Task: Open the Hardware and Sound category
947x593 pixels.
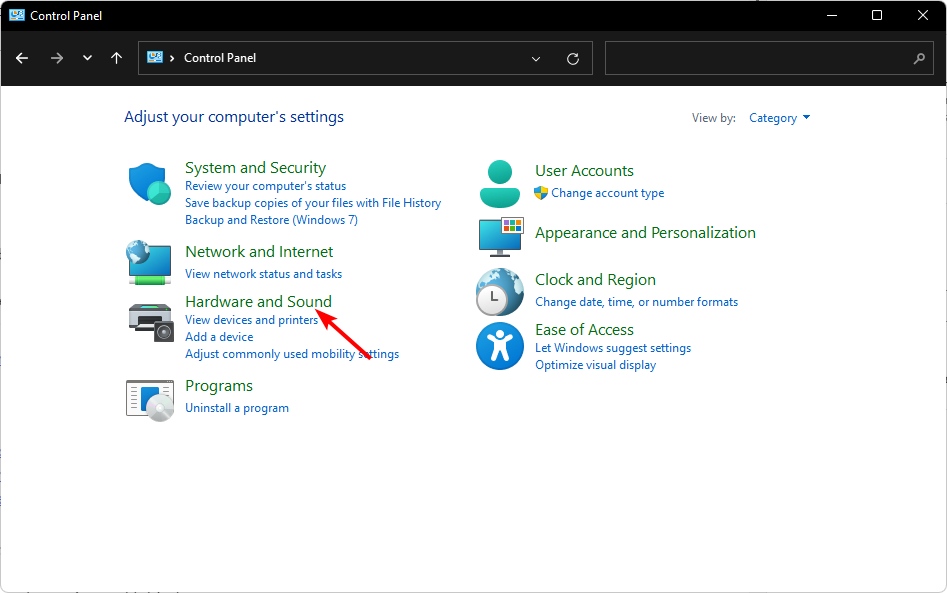Action: click(x=258, y=301)
